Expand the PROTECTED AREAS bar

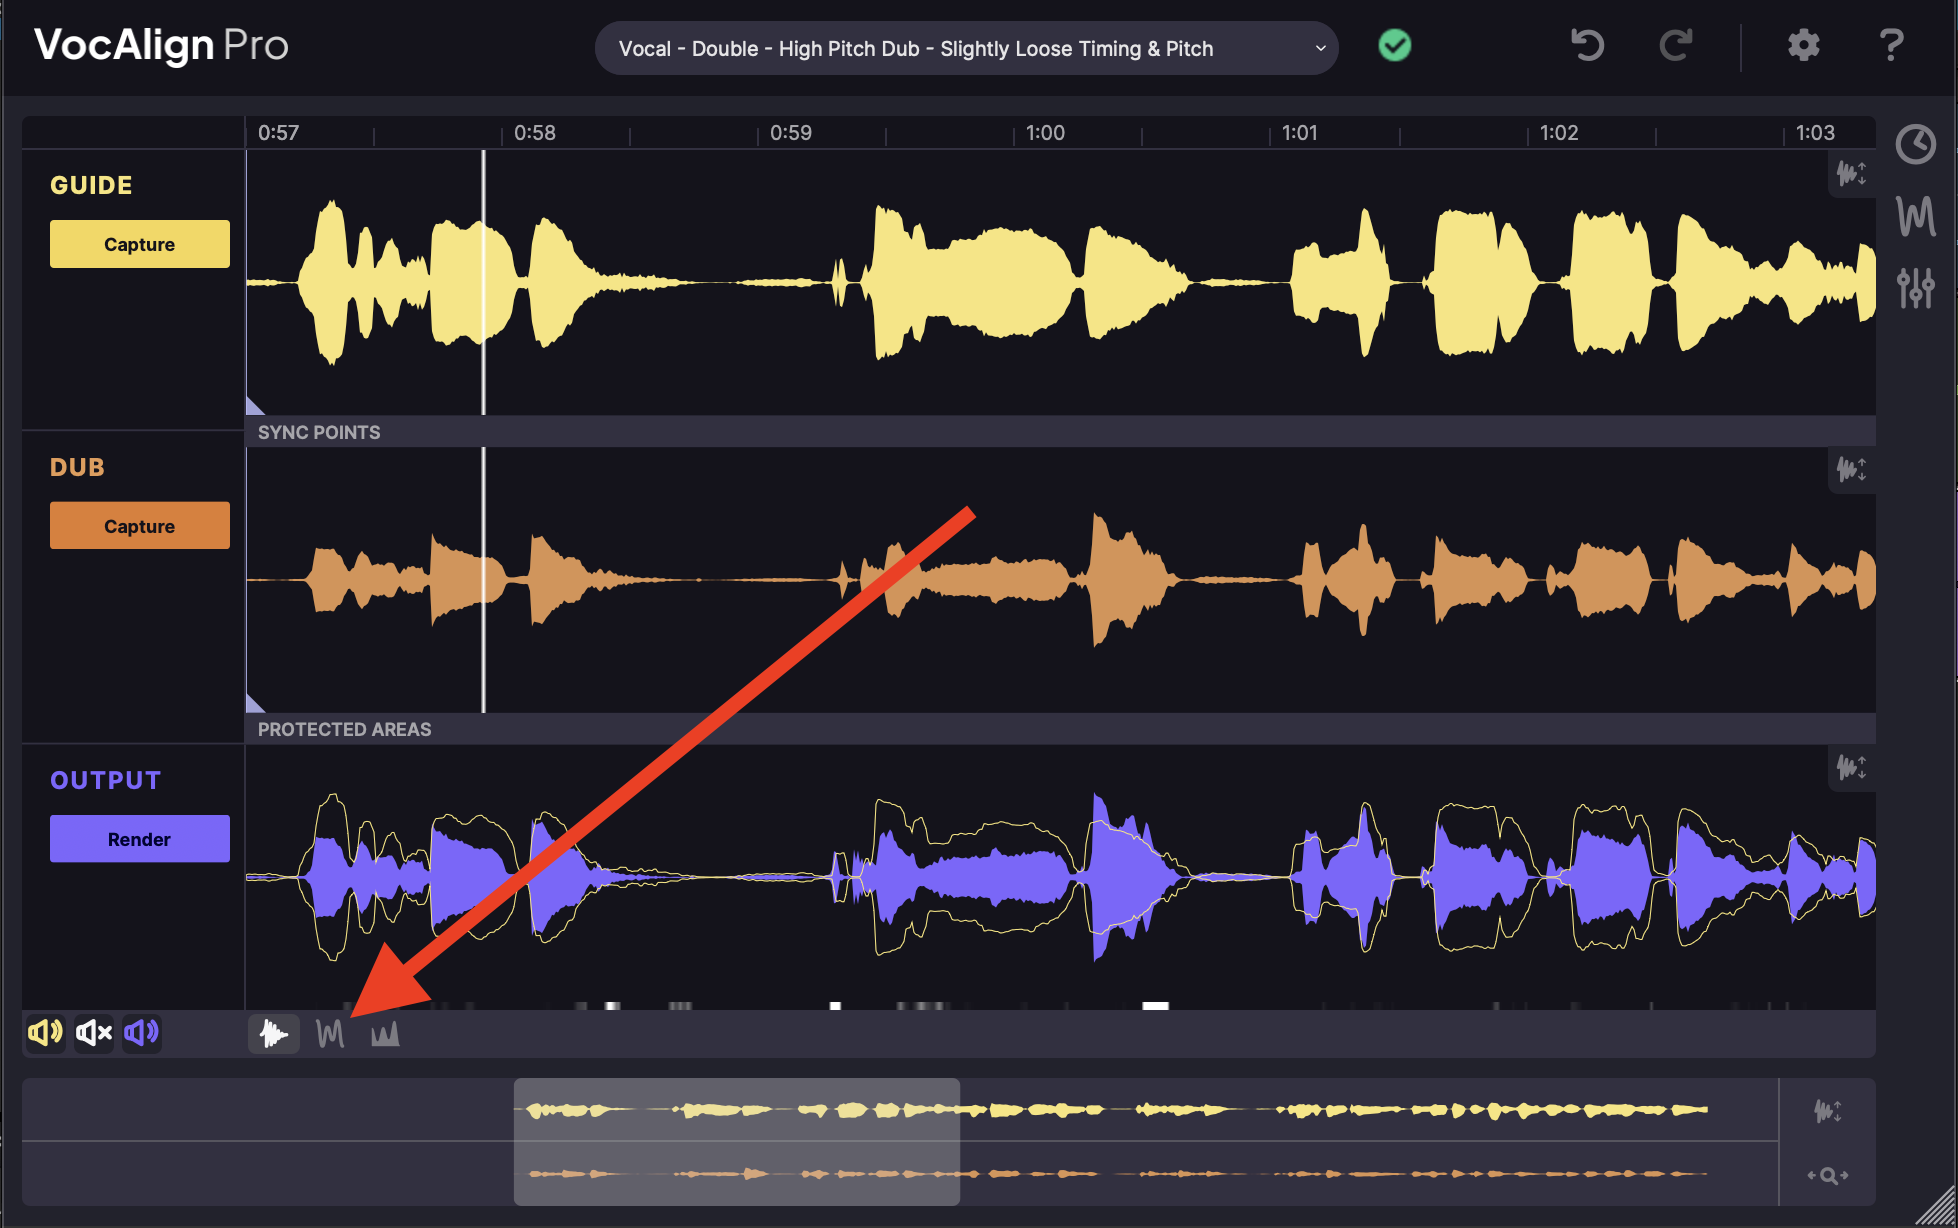pyautogui.click(x=344, y=729)
